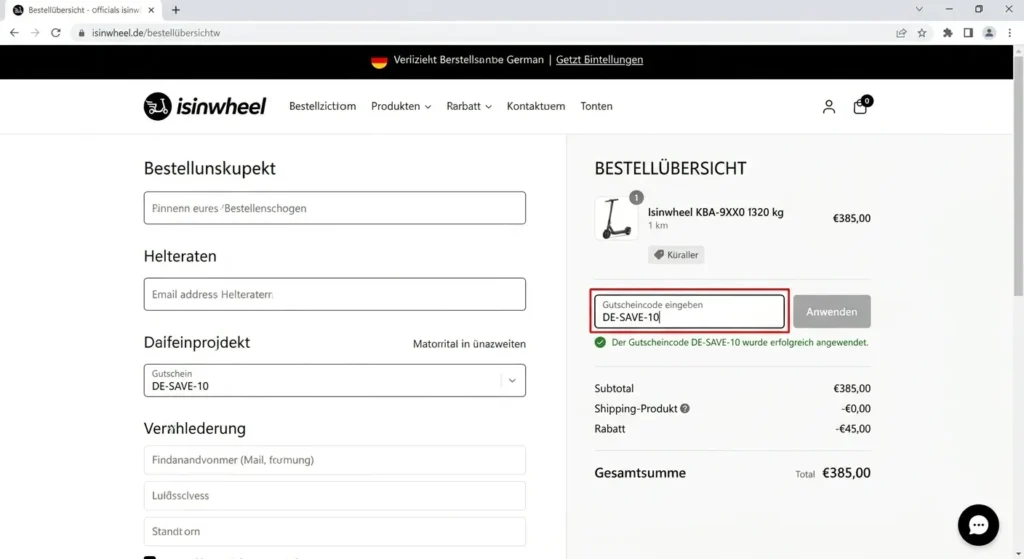Click the lock icon in address bar

(81, 33)
